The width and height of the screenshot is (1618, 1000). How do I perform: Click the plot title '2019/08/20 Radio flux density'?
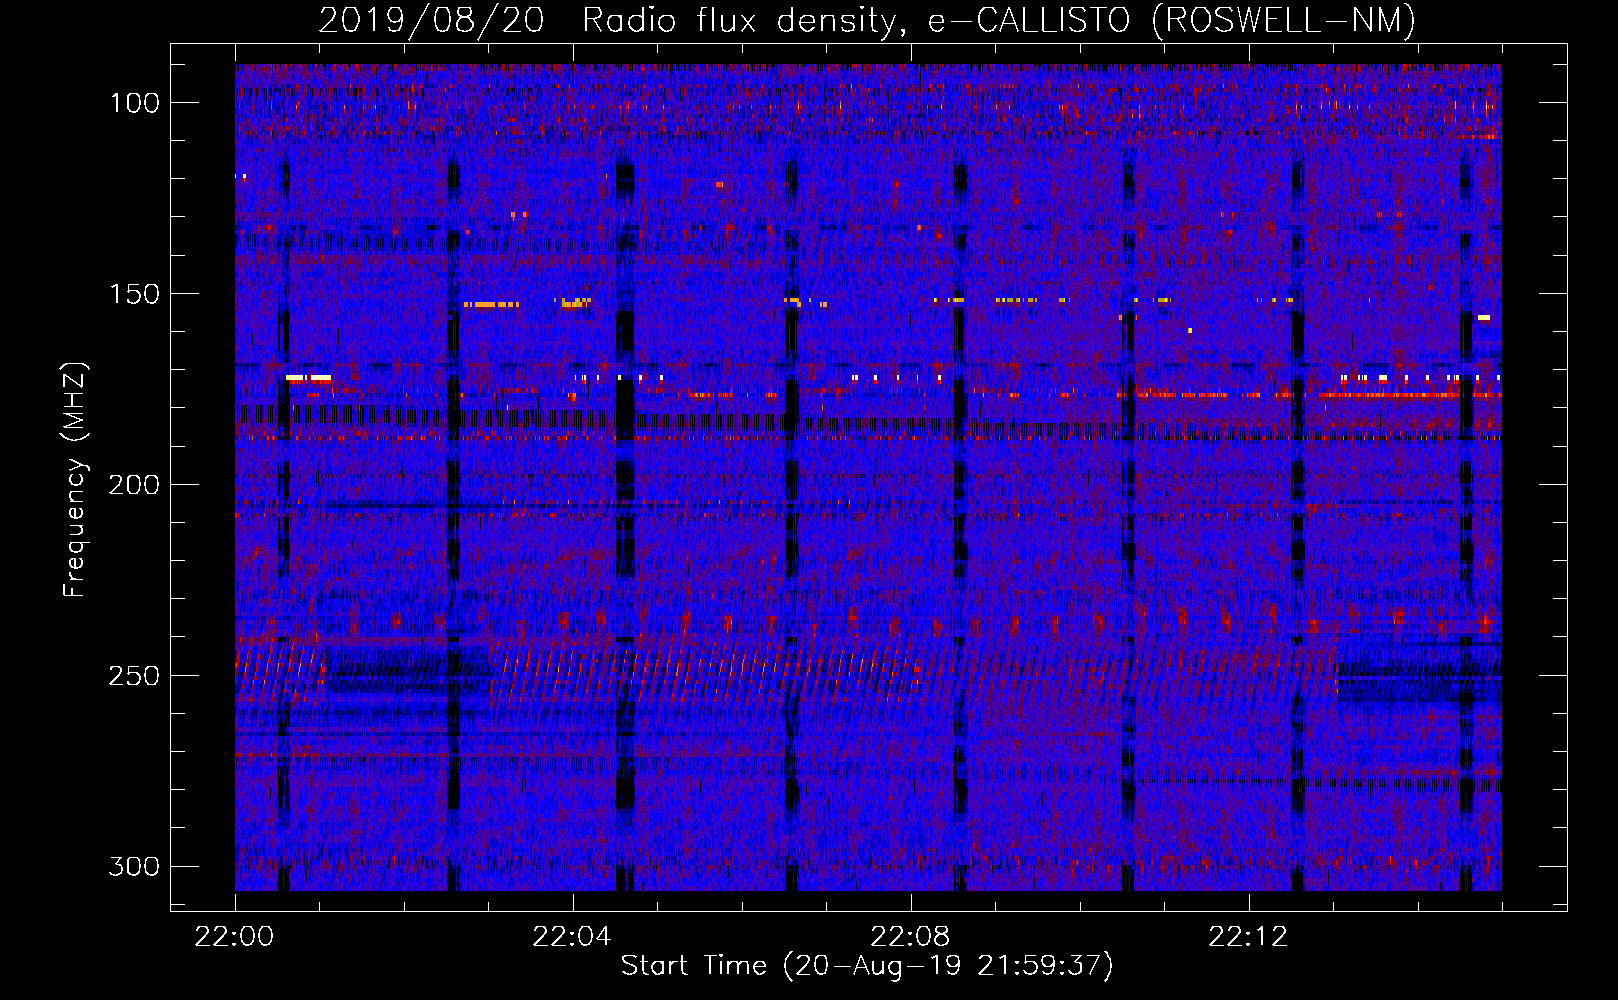point(613,21)
